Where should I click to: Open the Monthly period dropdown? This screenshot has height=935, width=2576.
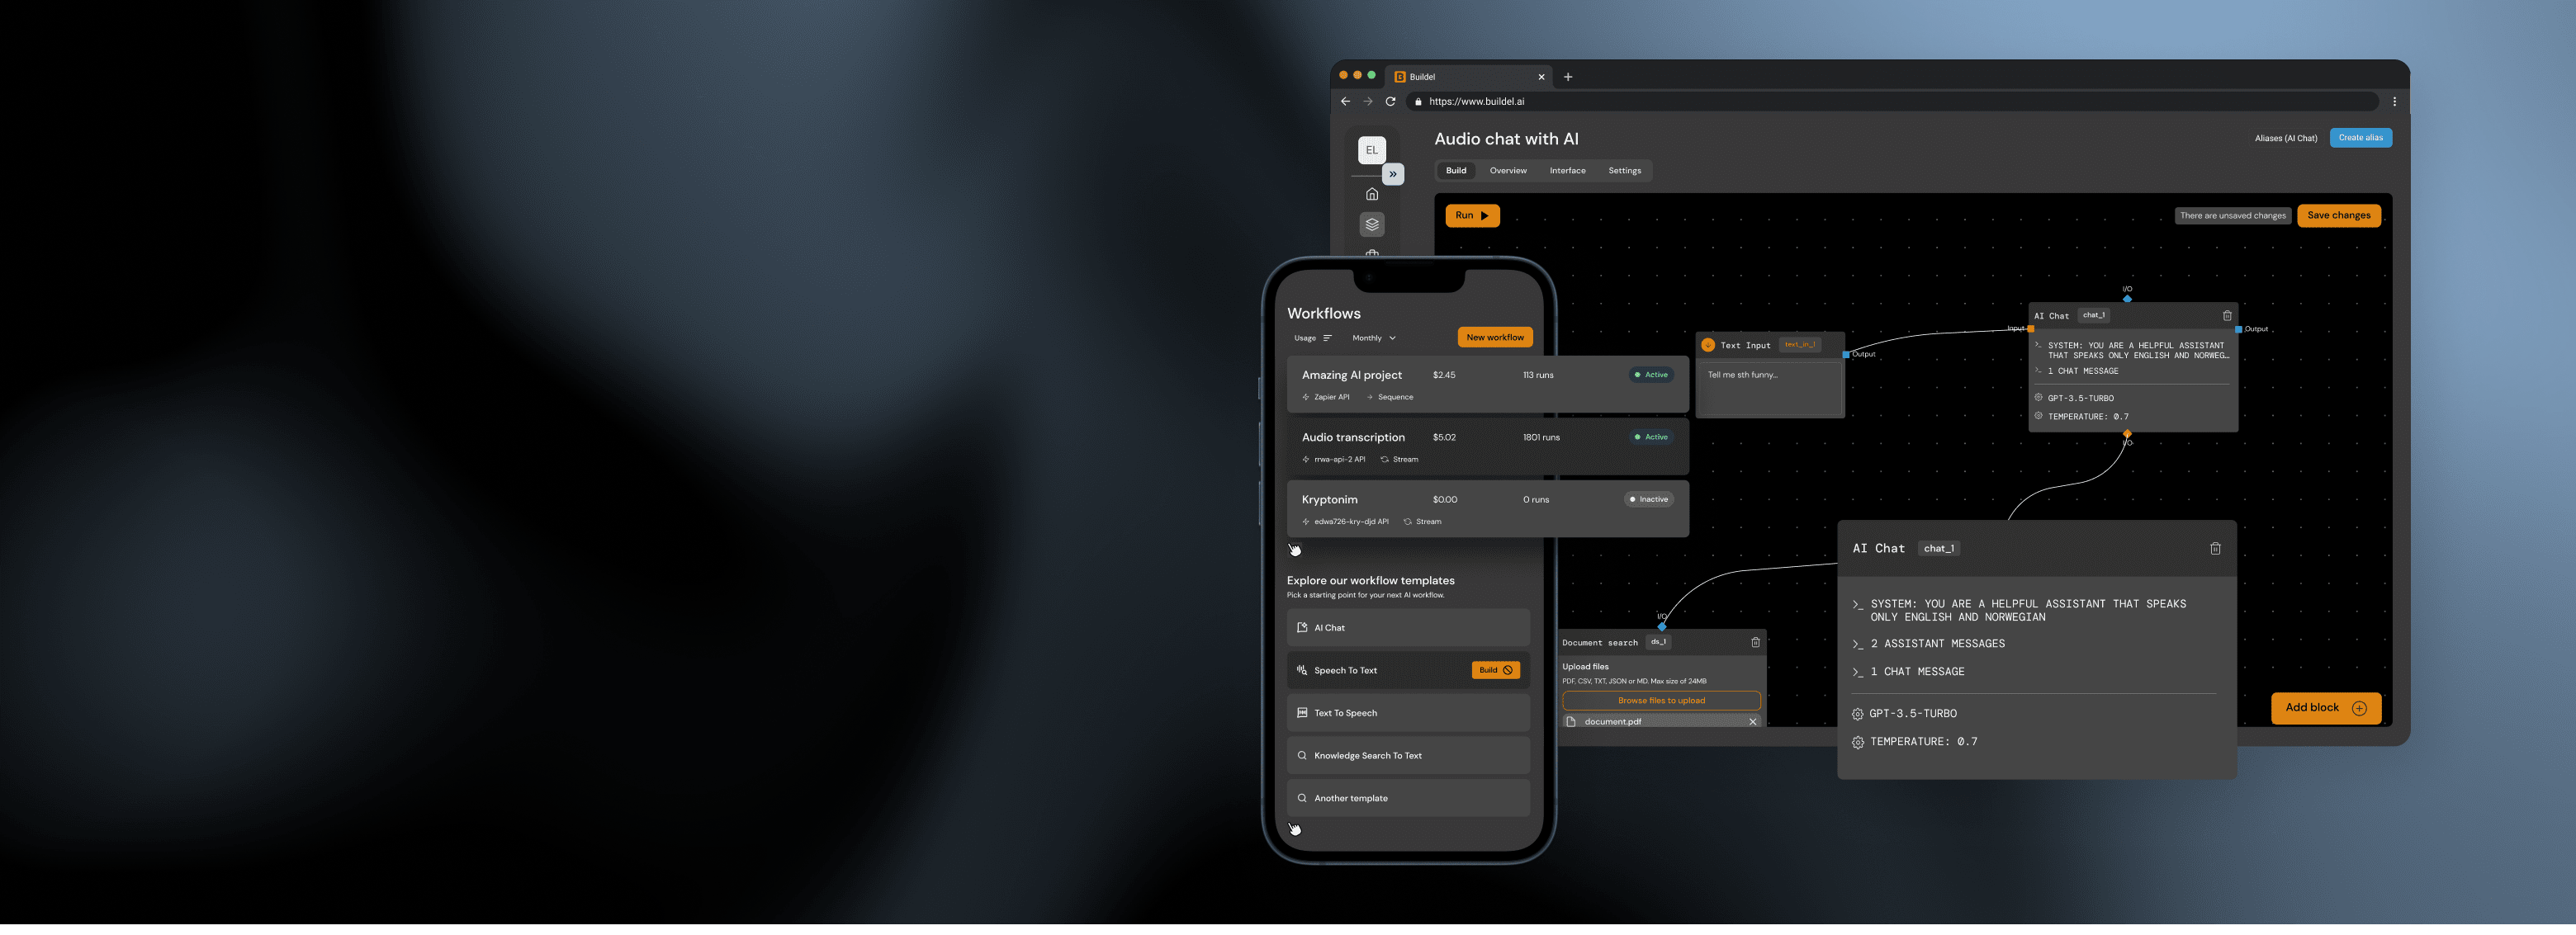[1374, 339]
